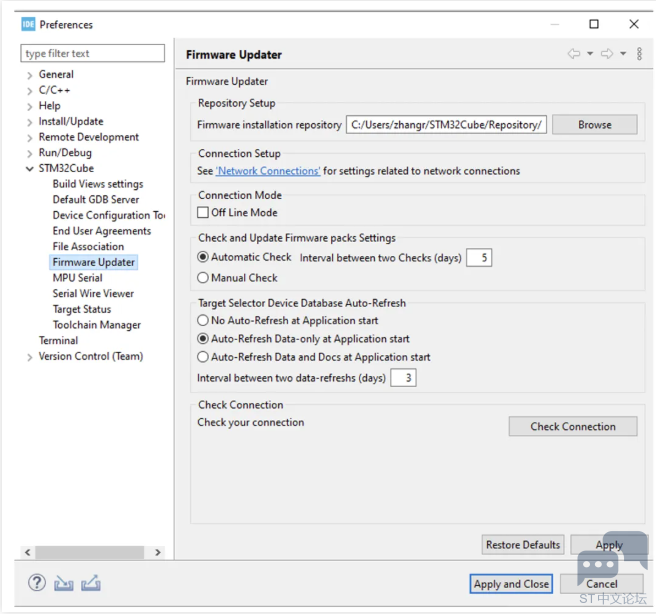Select the Run/Debug tree item label
Image resolution: width=656 pixels, height=614 pixels.
pos(65,153)
